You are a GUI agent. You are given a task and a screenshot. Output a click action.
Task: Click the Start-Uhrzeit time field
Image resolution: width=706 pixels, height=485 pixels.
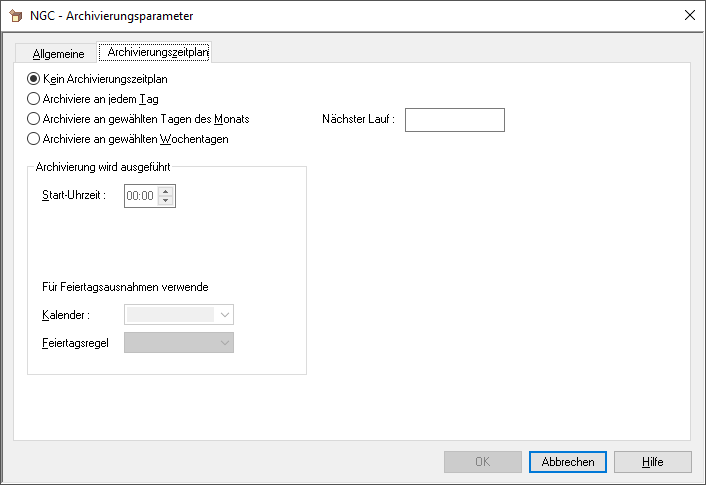(140, 196)
